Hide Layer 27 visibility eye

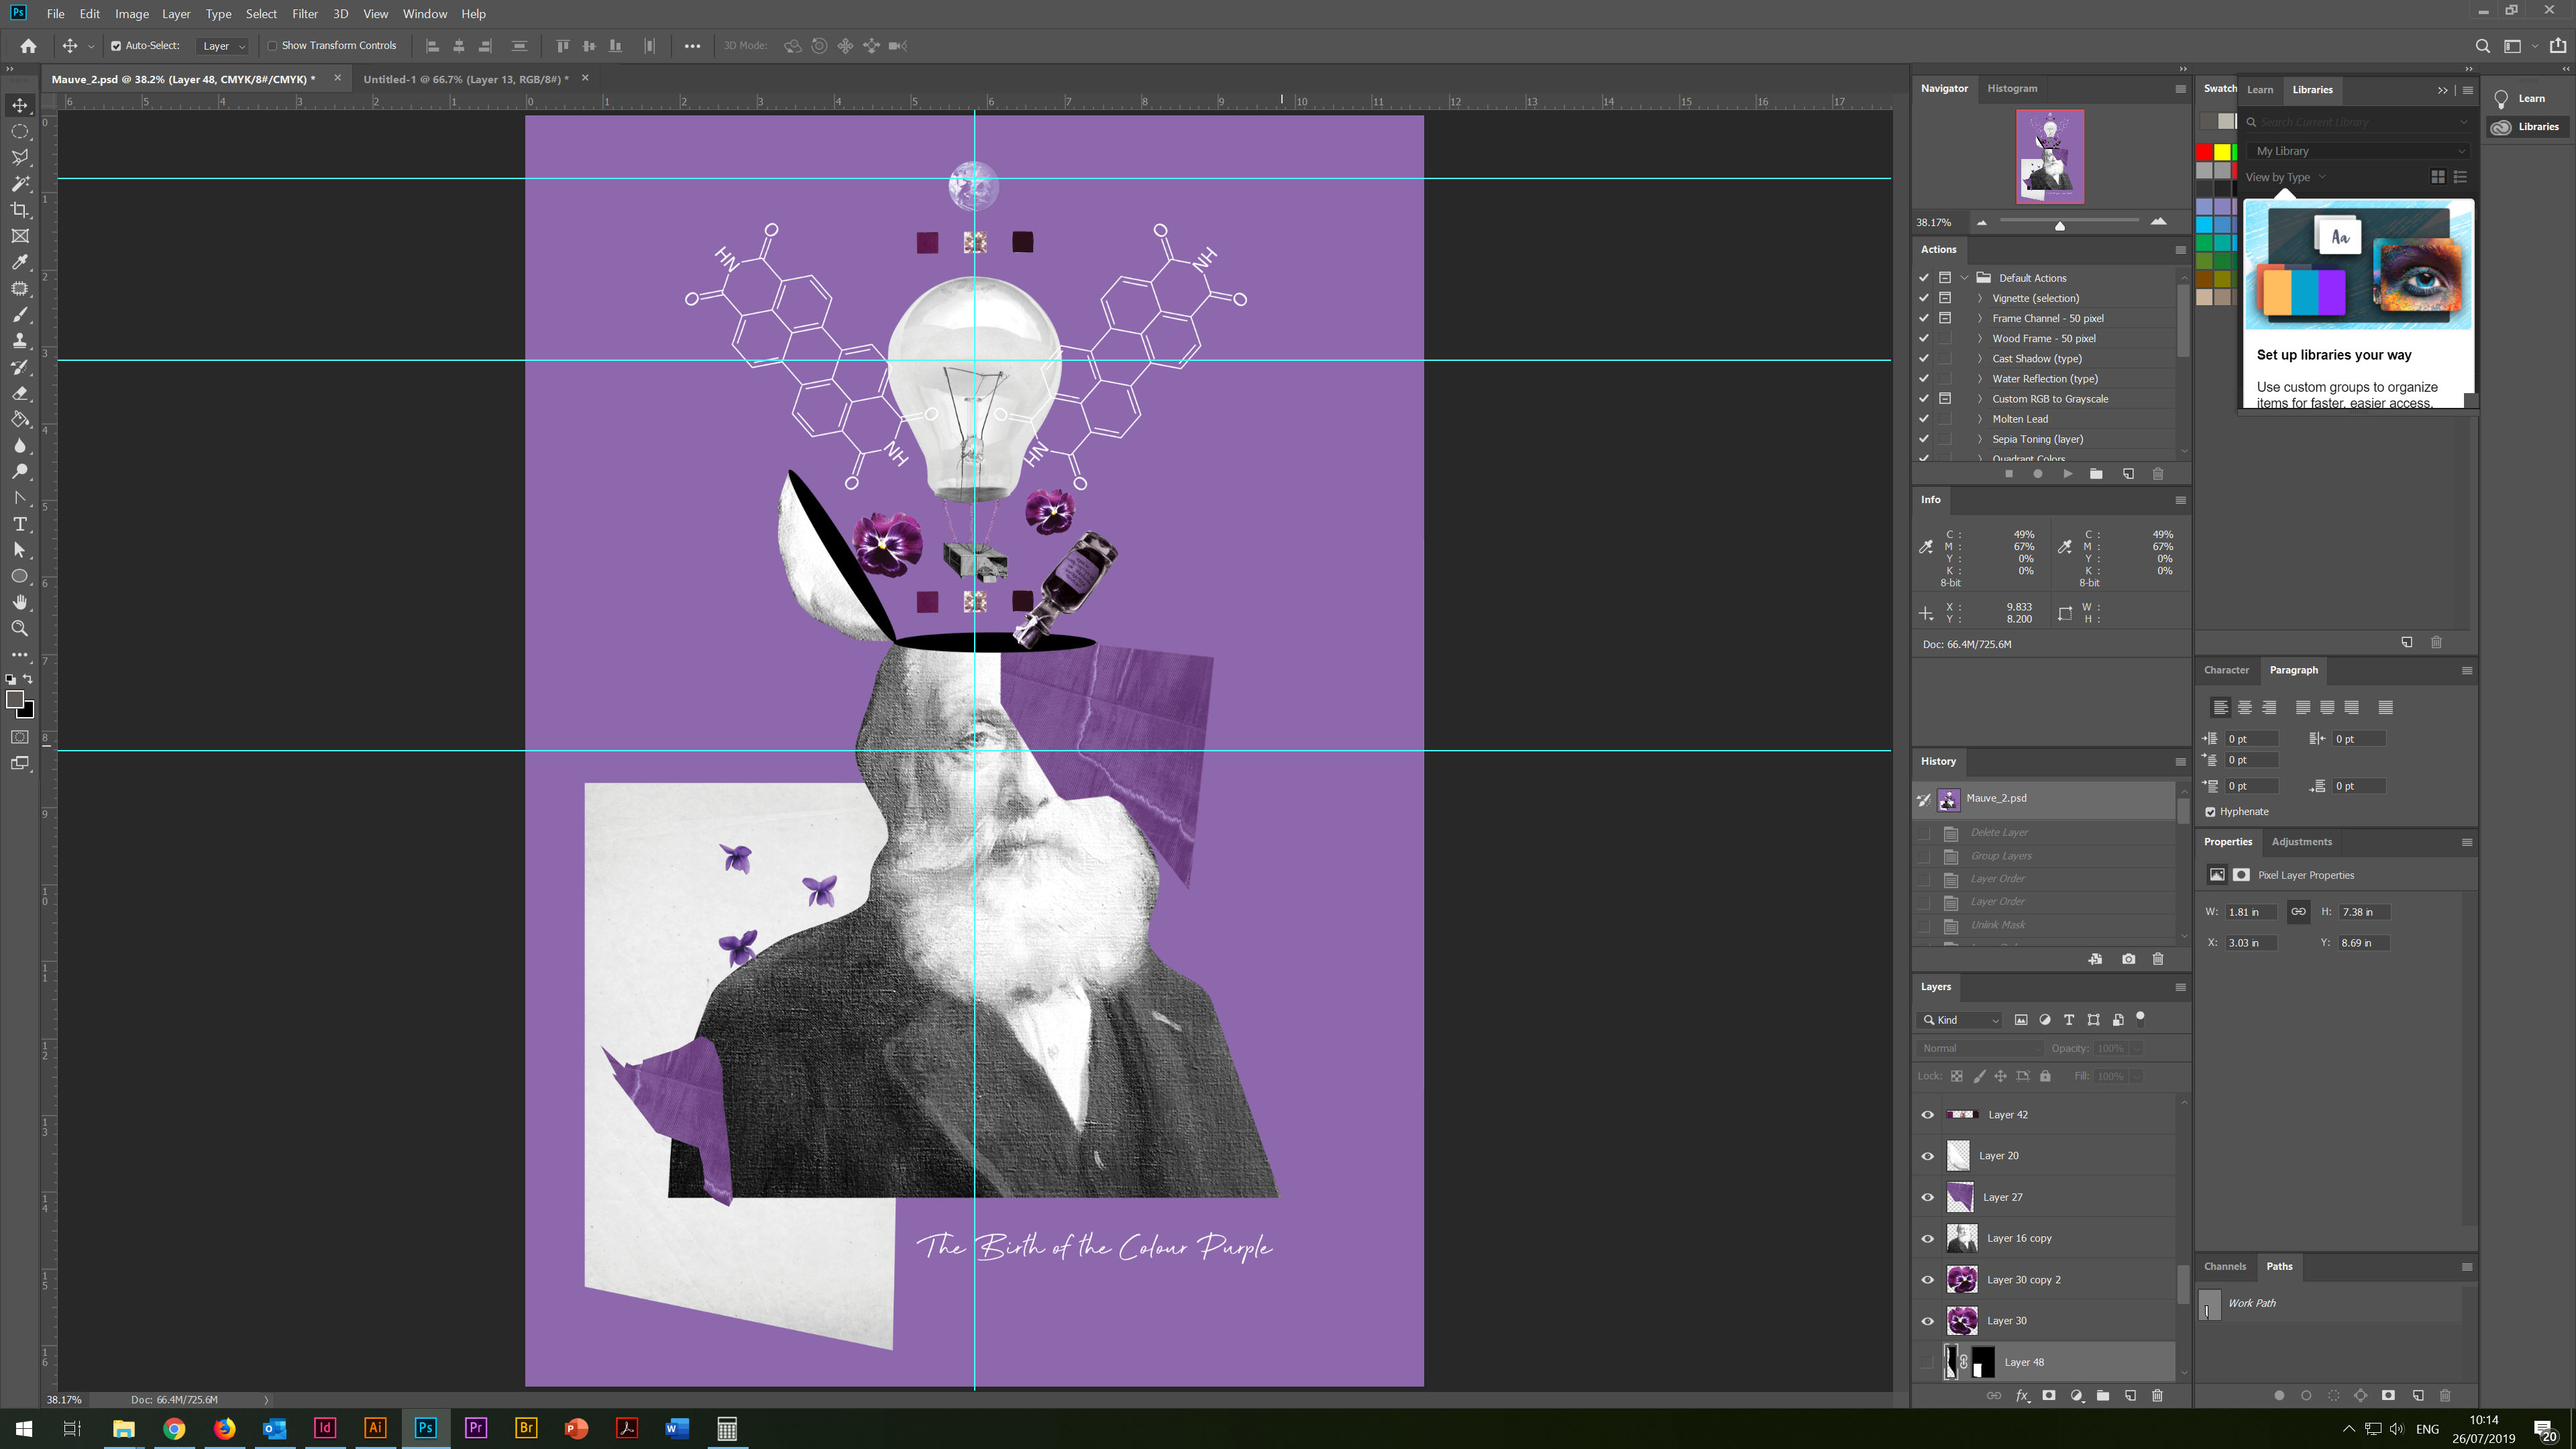(1927, 1197)
